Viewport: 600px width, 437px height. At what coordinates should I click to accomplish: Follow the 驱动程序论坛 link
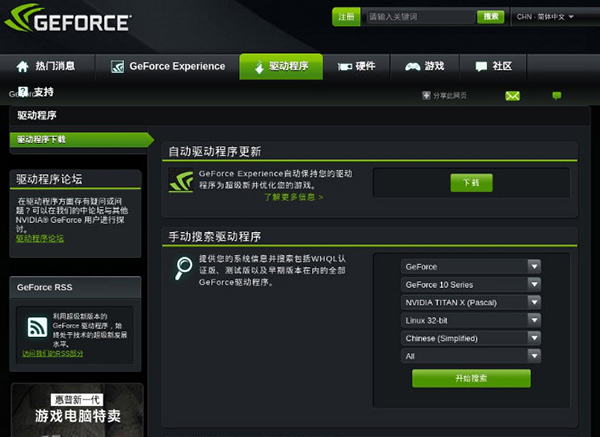[x=40, y=239]
